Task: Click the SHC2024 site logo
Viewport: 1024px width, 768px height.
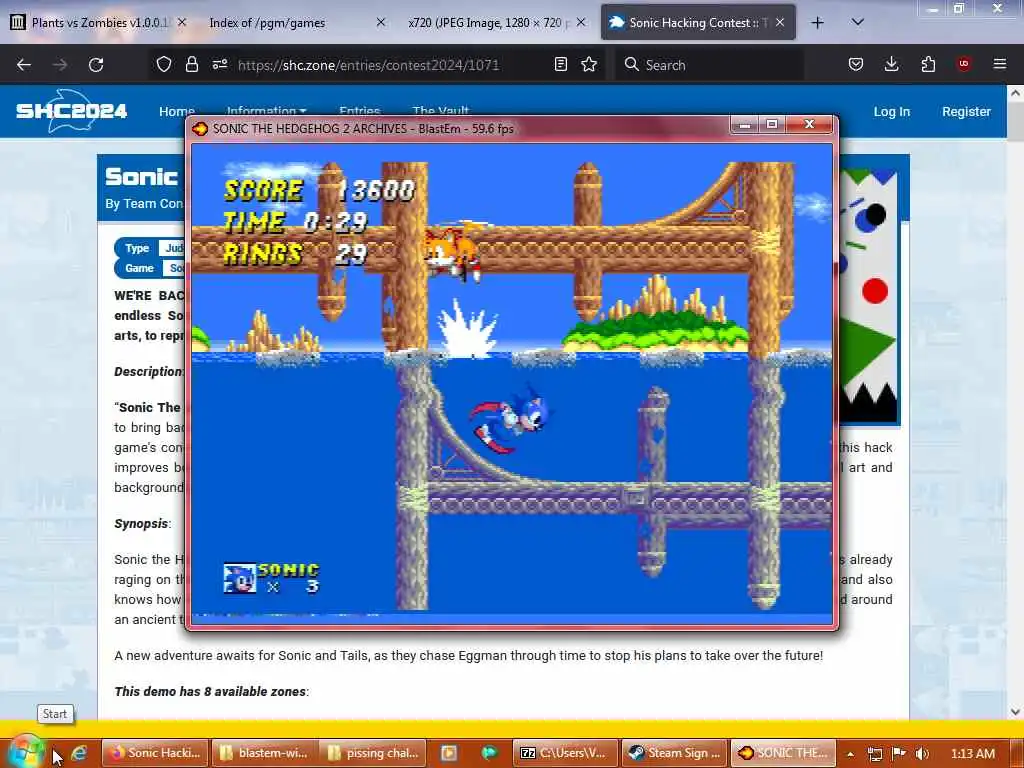Action: pos(72,110)
